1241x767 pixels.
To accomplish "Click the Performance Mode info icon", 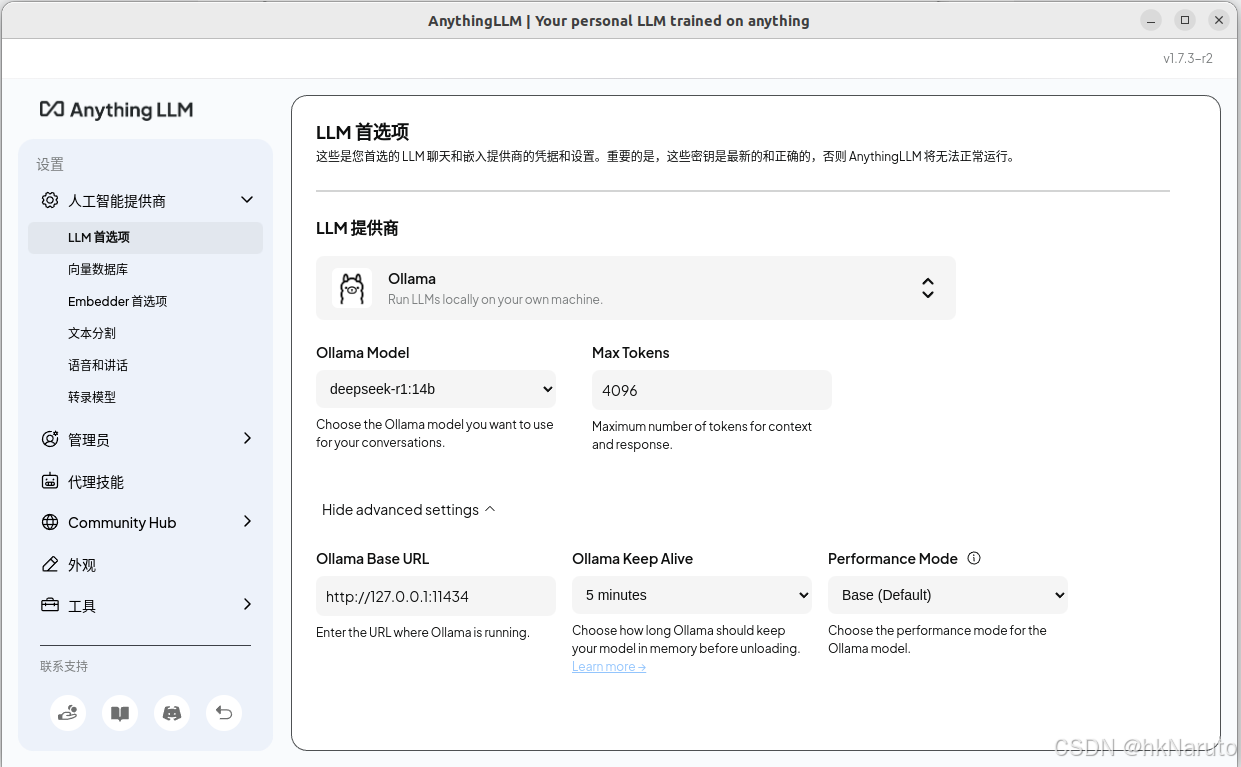I will coord(974,558).
